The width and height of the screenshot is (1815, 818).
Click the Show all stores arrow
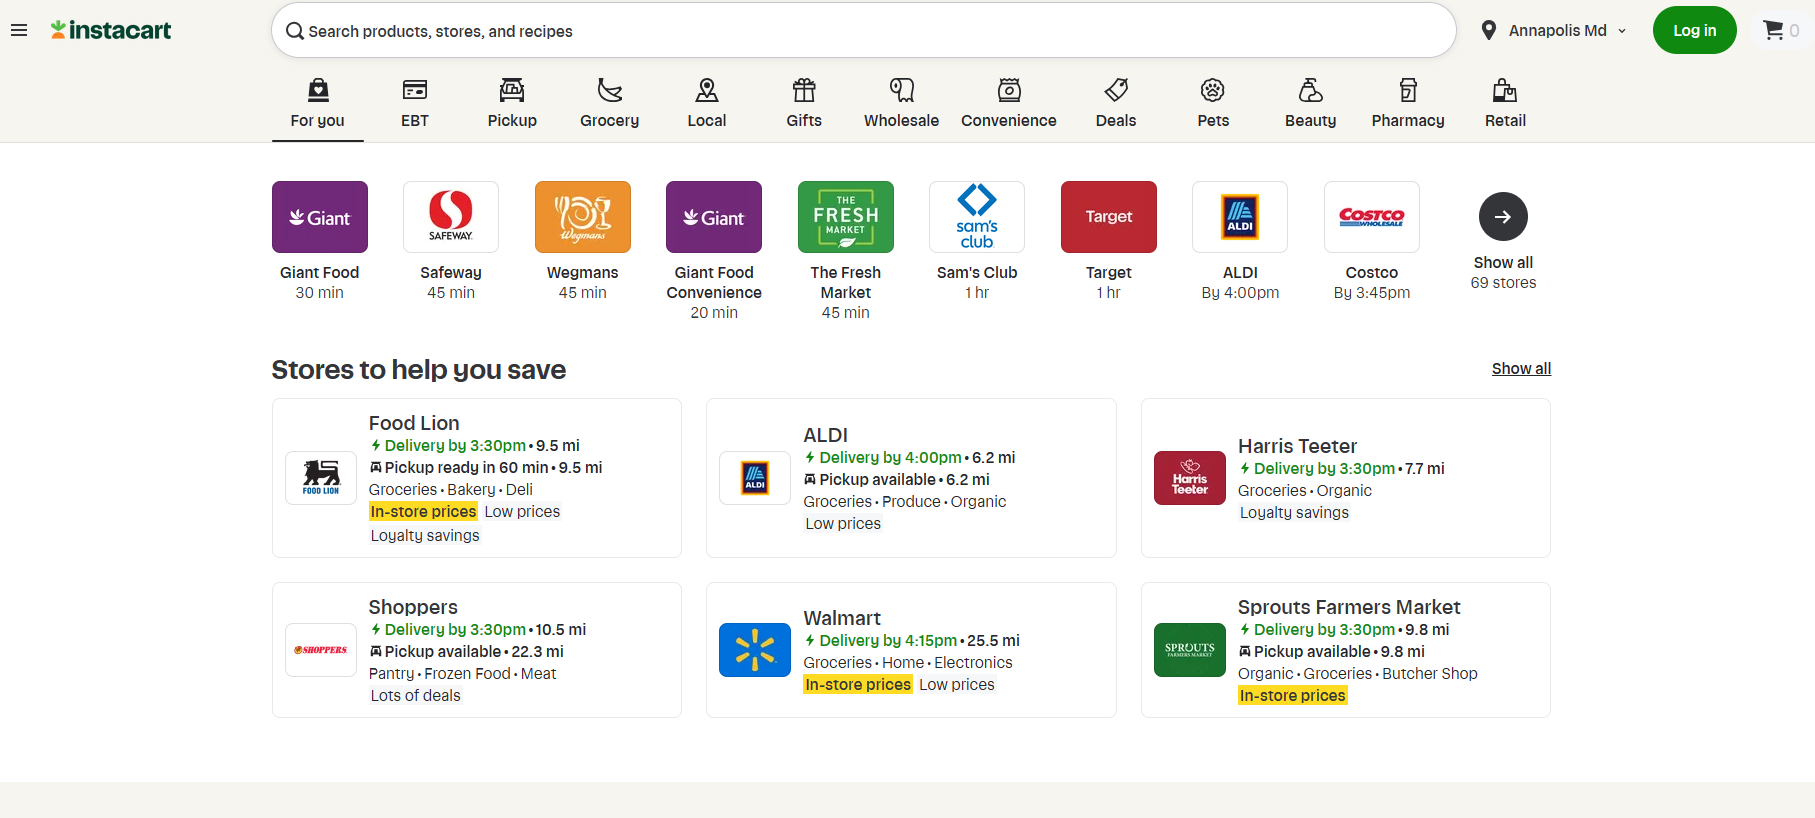[x=1502, y=217]
